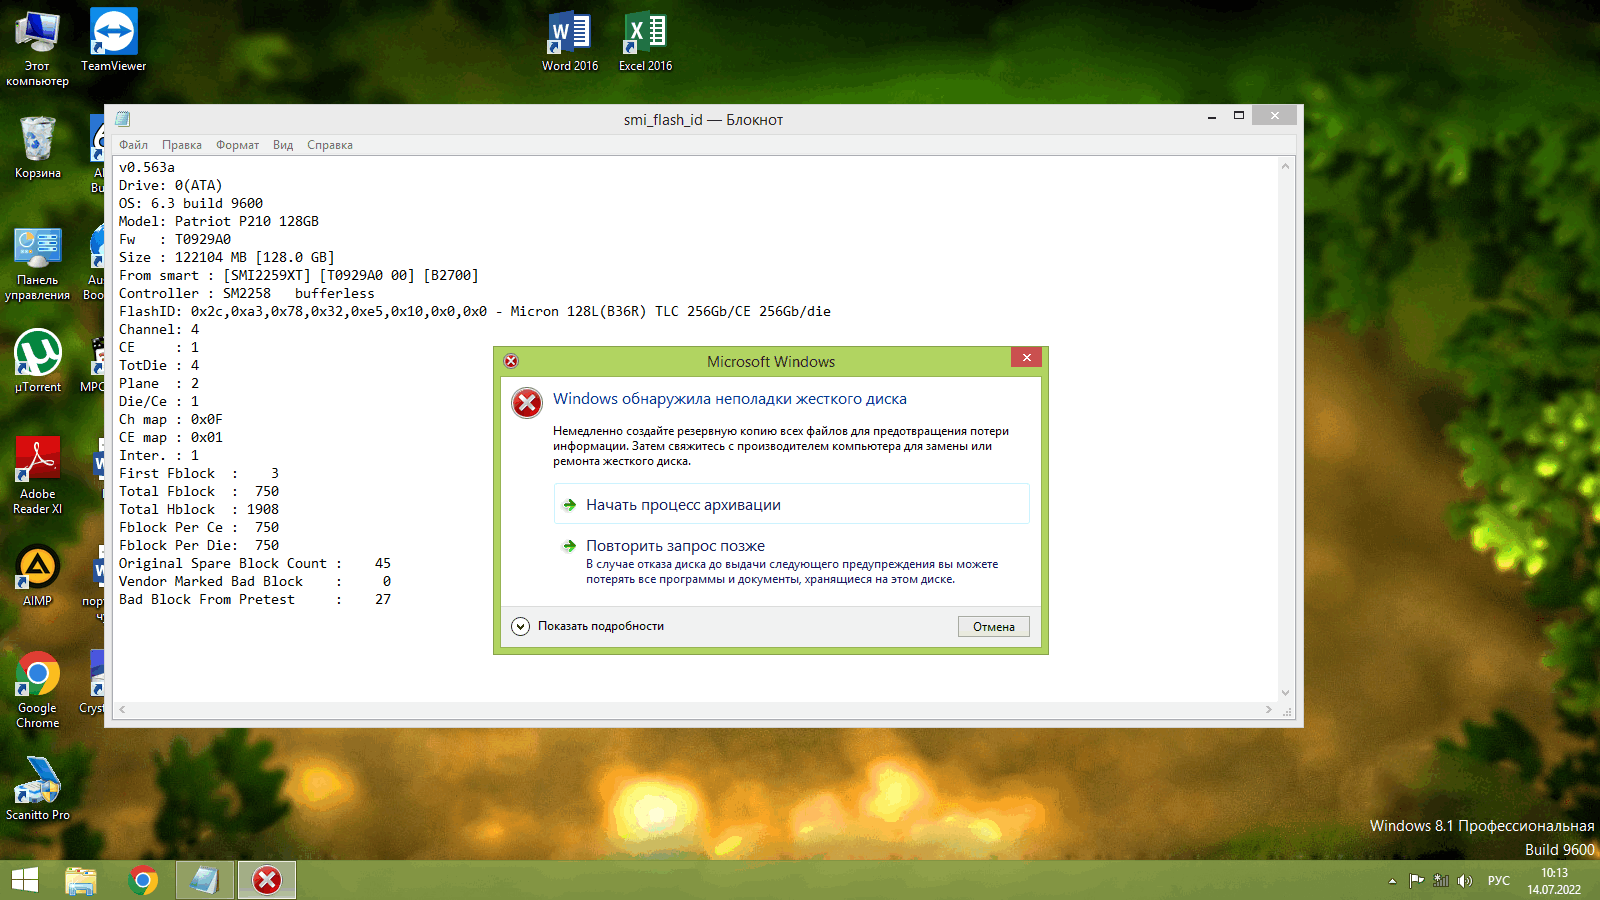The height and width of the screenshot is (900, 1600).
Task: Open the Файл menu in Notepad
Action: tap(133, 145)
